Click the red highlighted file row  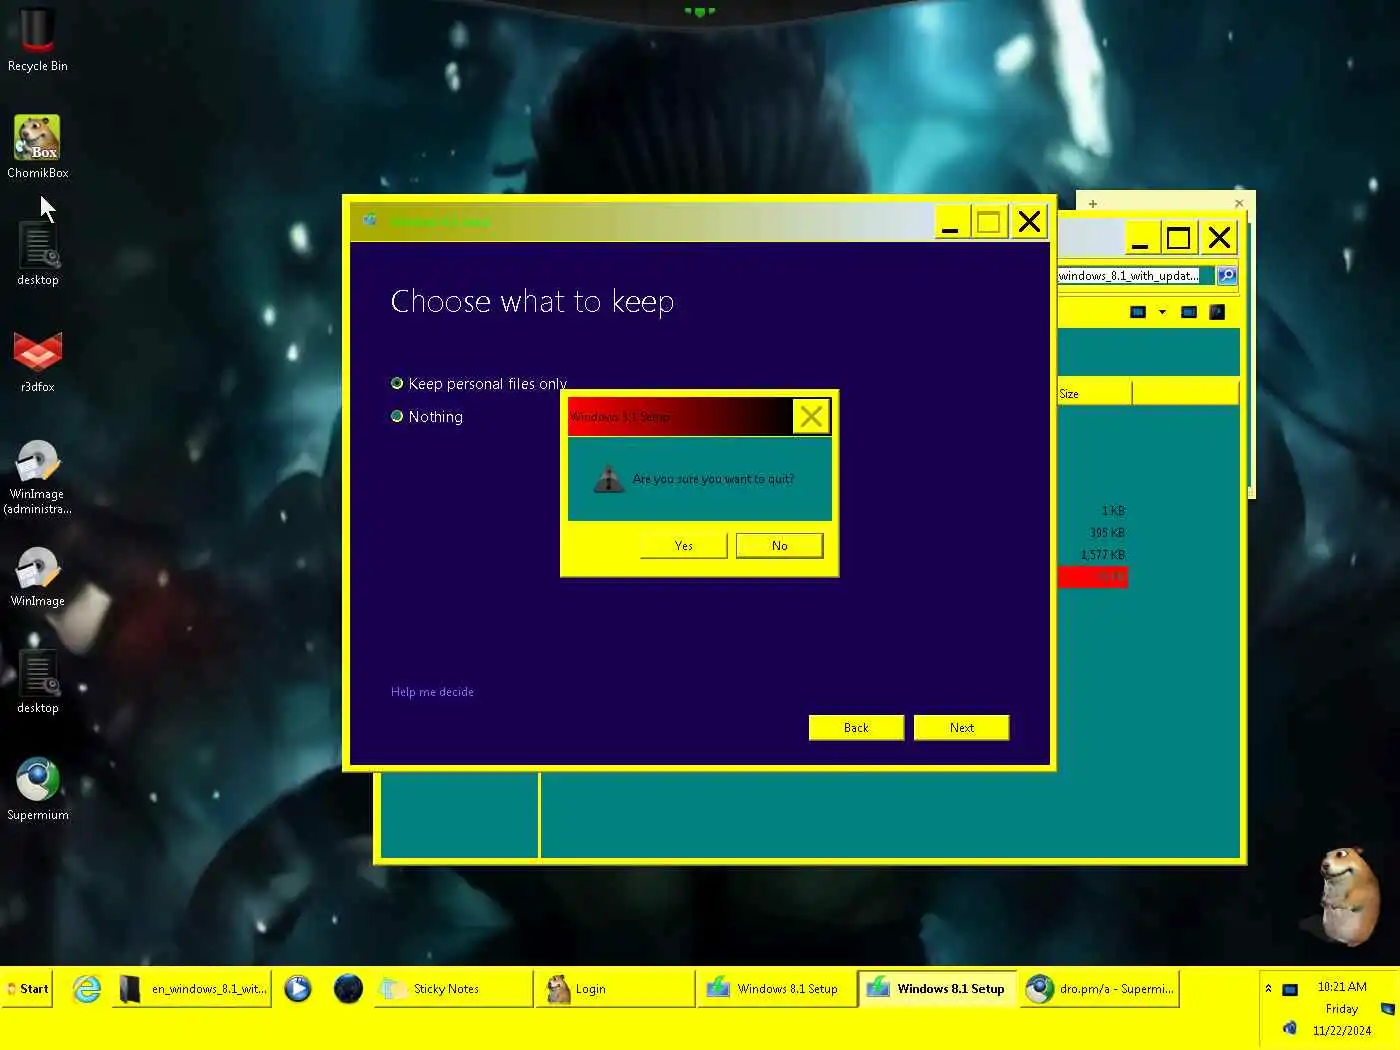pyautogui.click(x=1092, y=577)
